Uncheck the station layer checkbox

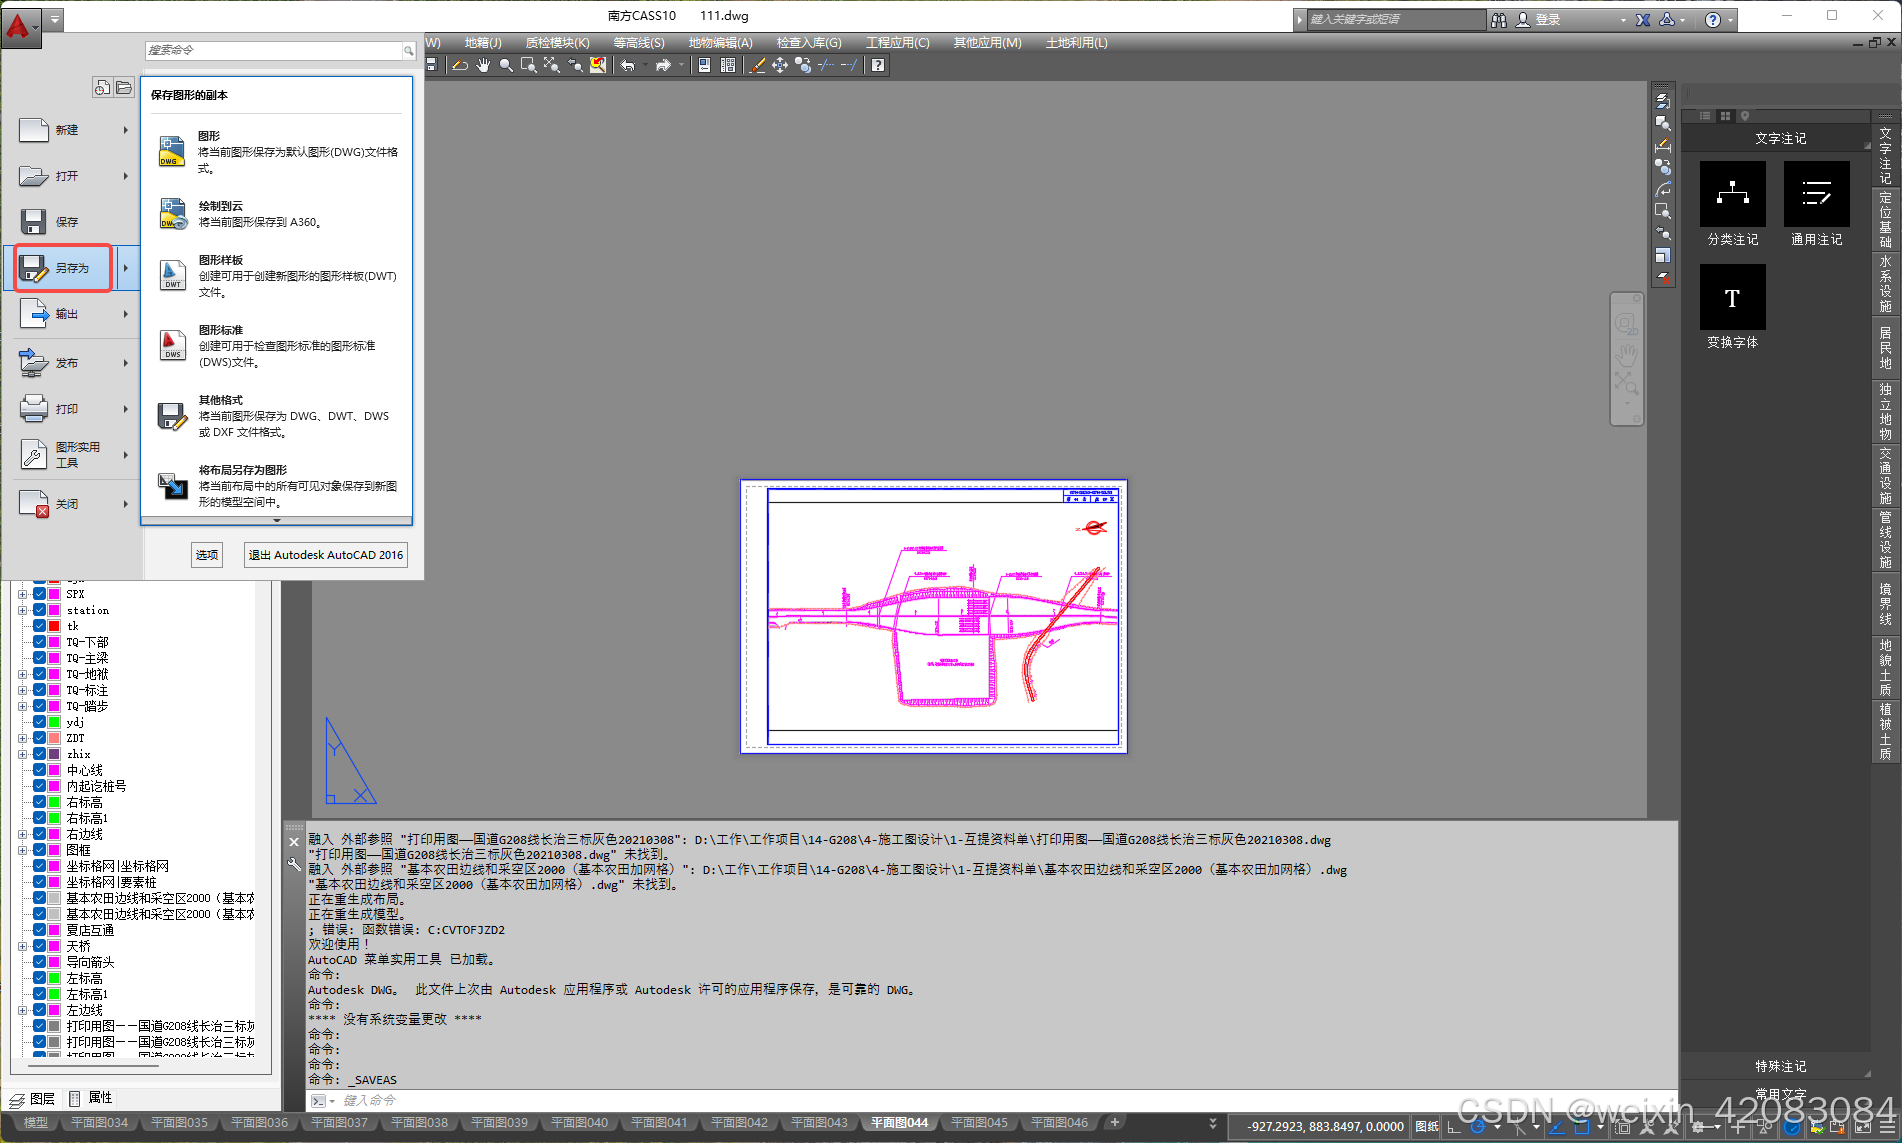39,610
